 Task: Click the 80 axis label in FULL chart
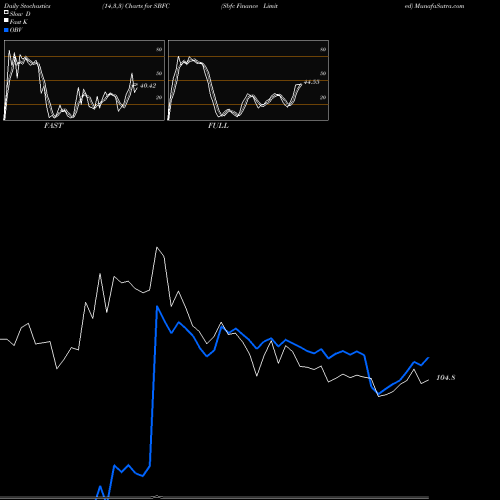tap(323, 49)
